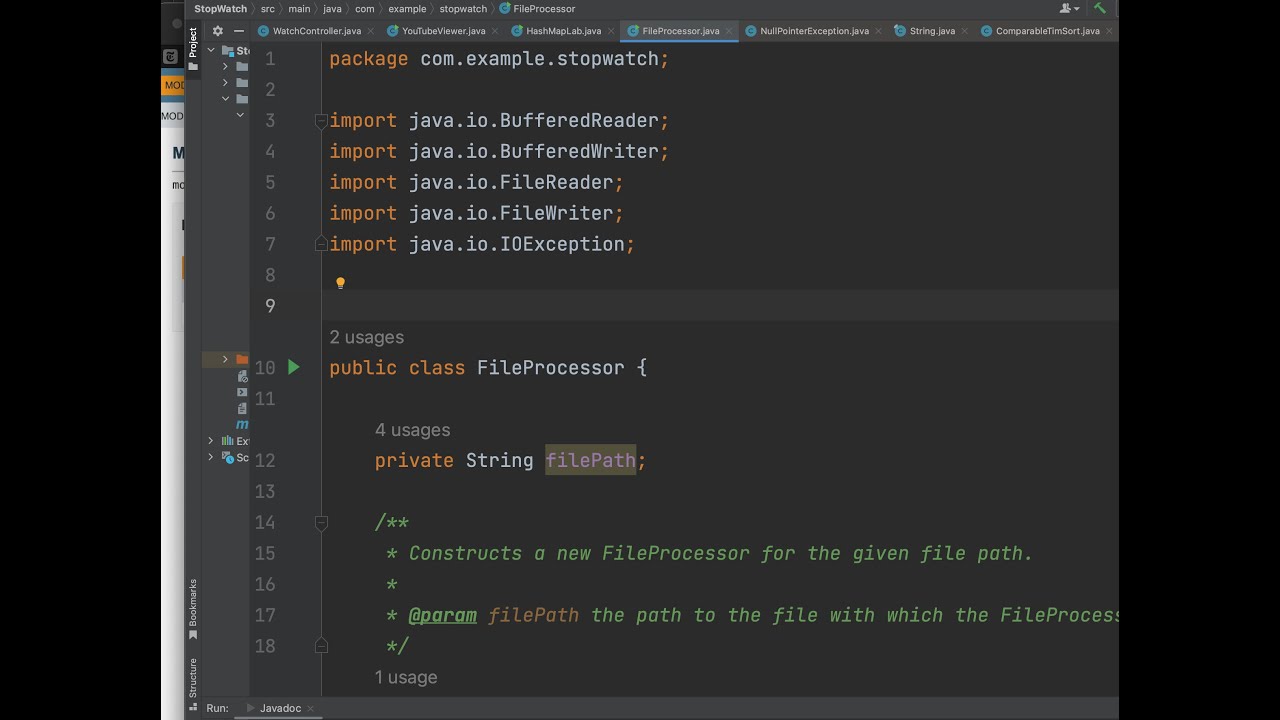Click java in the breadcrumb path

click(x=332, y=9)
